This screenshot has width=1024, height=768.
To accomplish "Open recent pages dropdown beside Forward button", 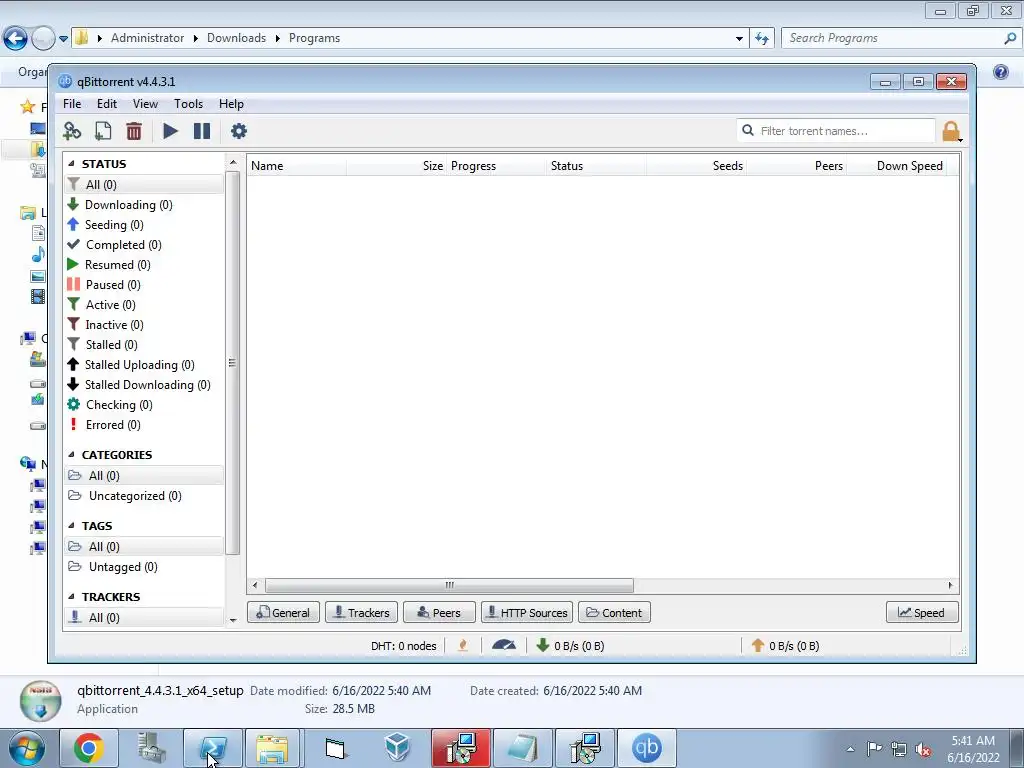I will [x=63, y=39].
